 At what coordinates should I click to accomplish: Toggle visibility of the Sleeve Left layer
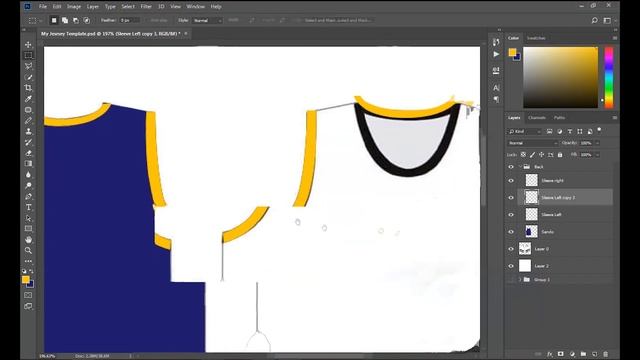pyautogui.click(x=511, y=215)
